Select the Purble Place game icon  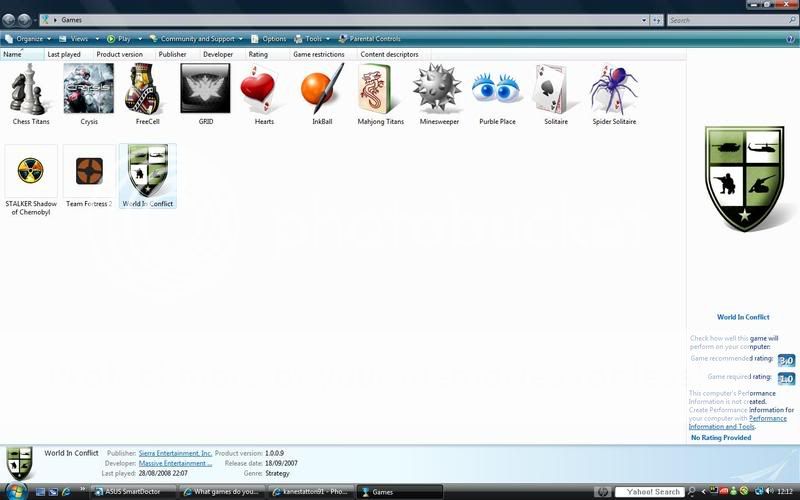coord(496,89)
